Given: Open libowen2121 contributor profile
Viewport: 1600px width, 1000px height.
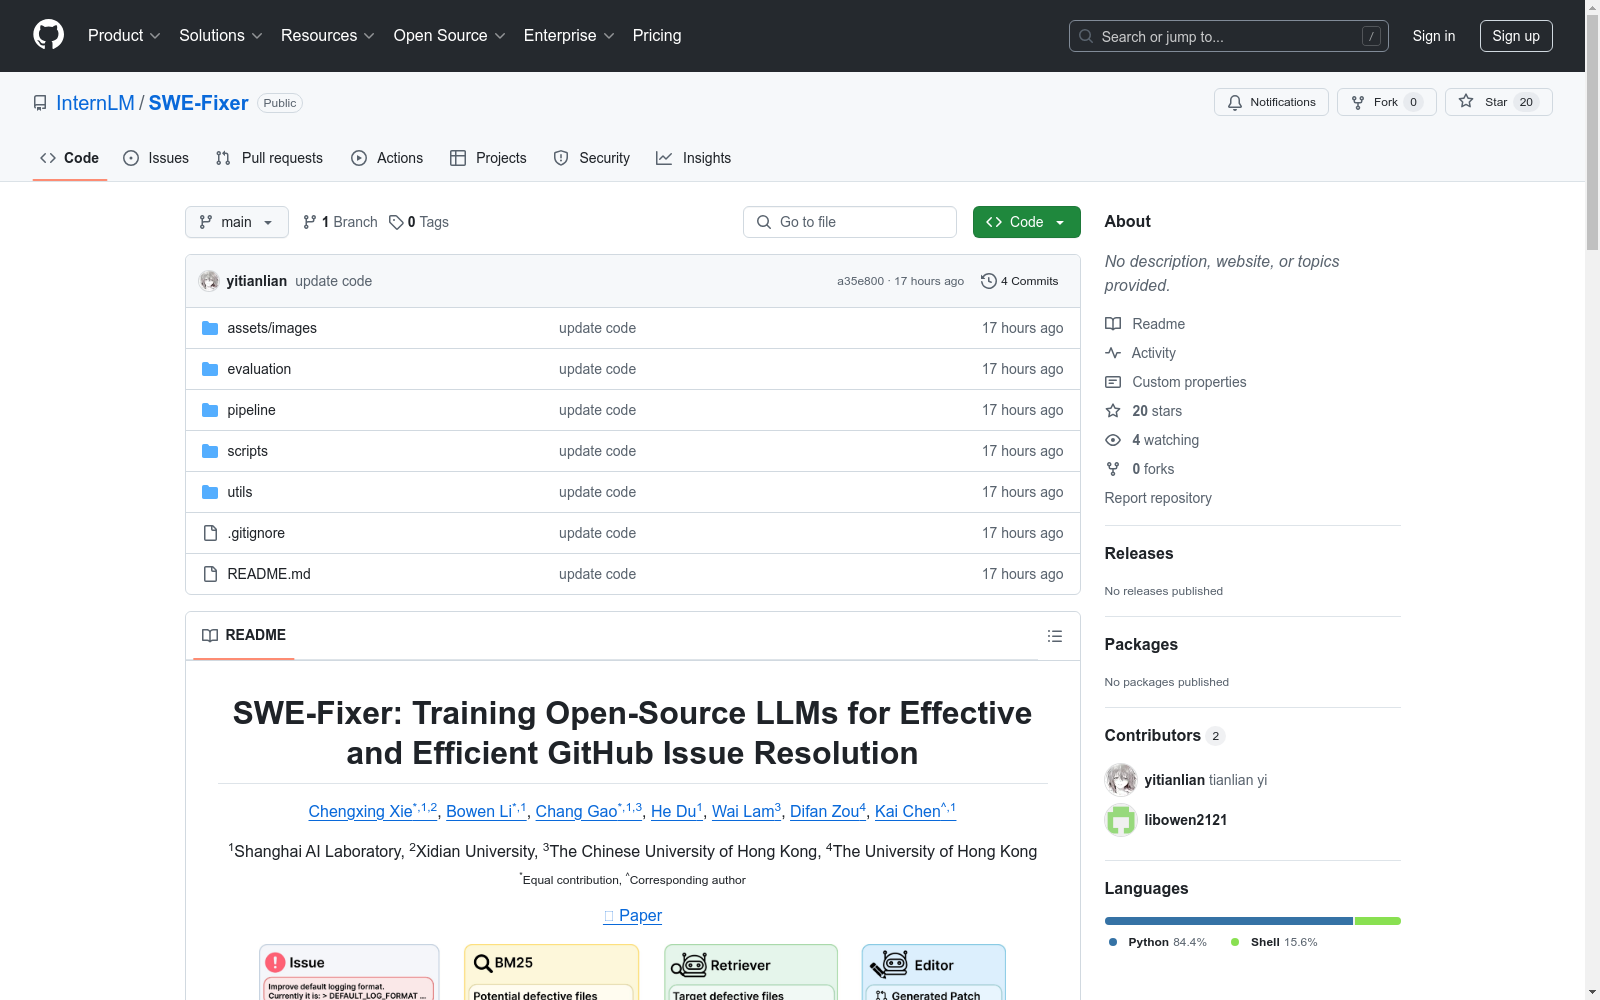Looking at the screenshot, I should coord(1186,820).
